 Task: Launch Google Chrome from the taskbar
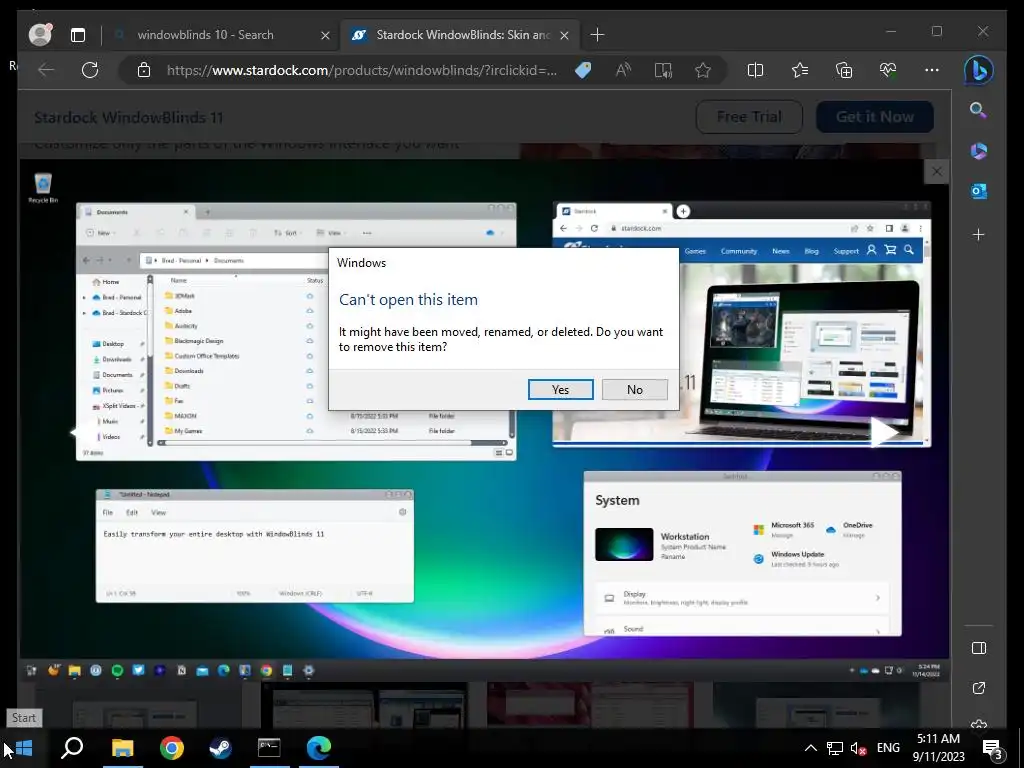click(x=172, y=748)
